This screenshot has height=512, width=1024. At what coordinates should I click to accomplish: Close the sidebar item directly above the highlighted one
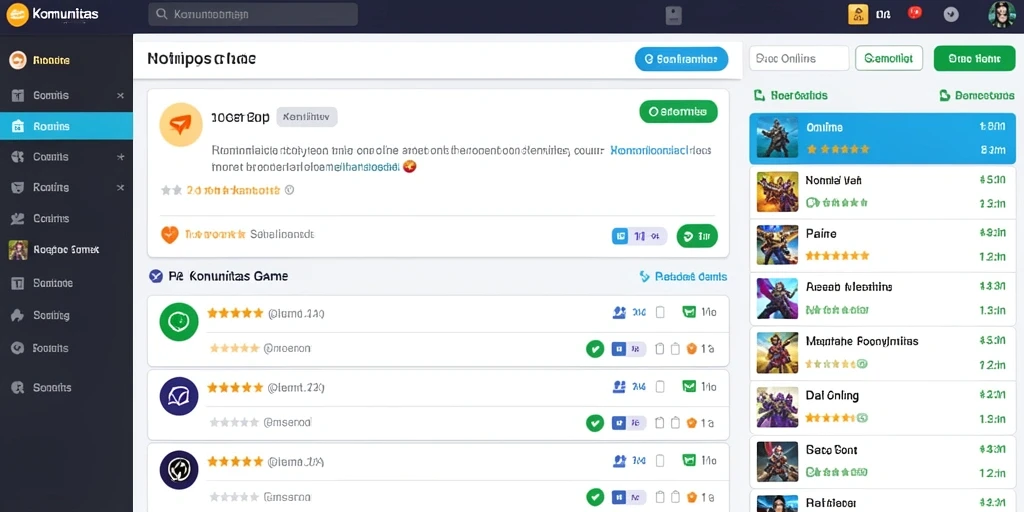pyautogui.click(x=120, y=95)
